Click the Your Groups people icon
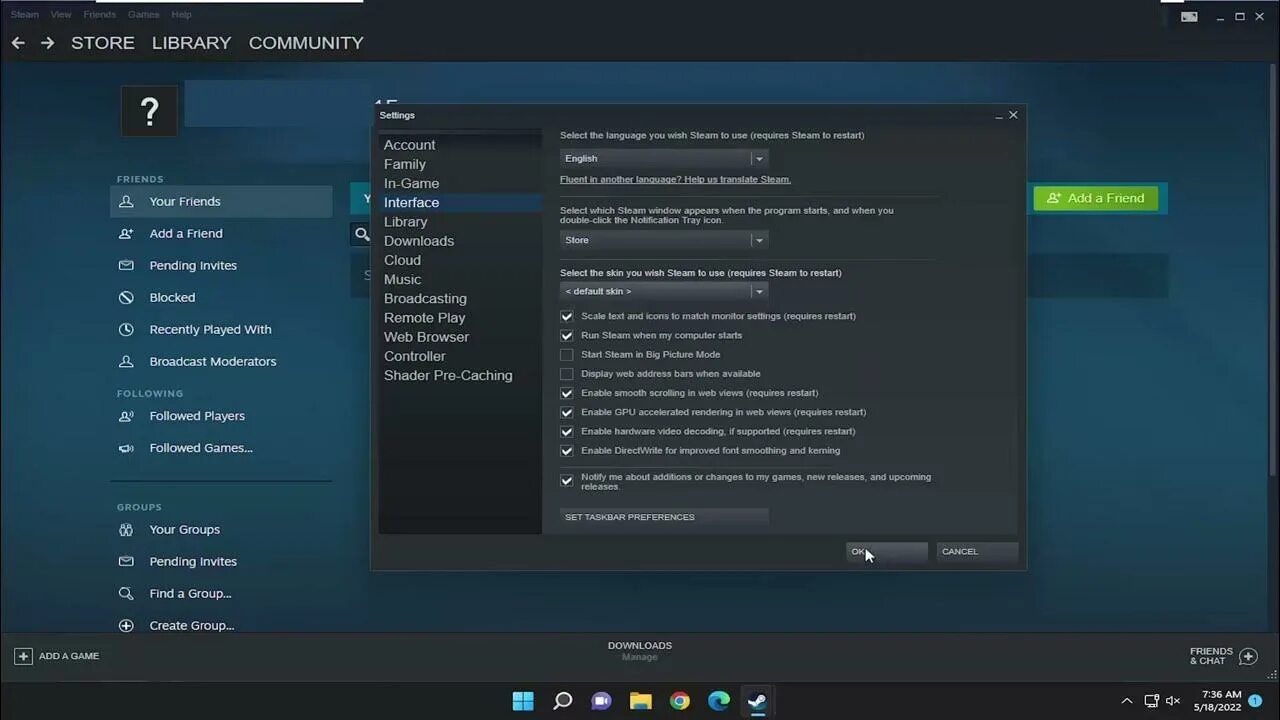Viewport: 1280px width, 720px height. click(x=126, y=529)
